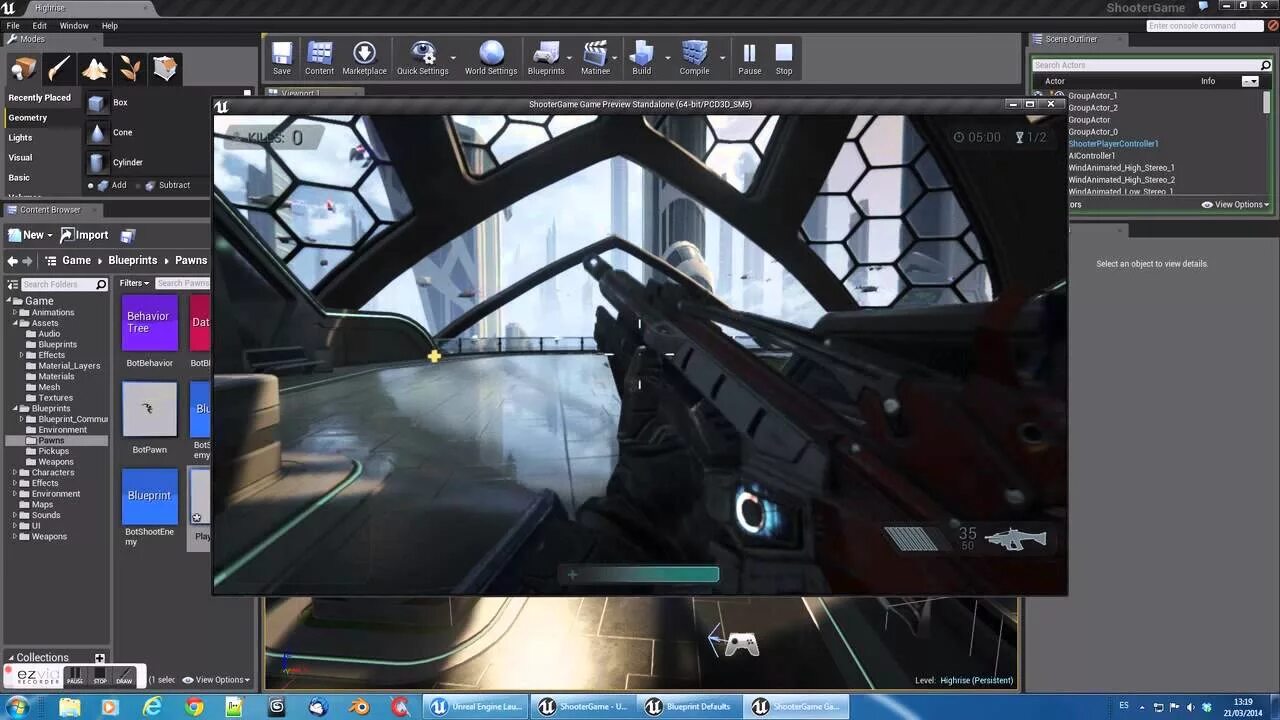
Task: Click Game in the breadcrumb path
Action: [x=76, y=260]
